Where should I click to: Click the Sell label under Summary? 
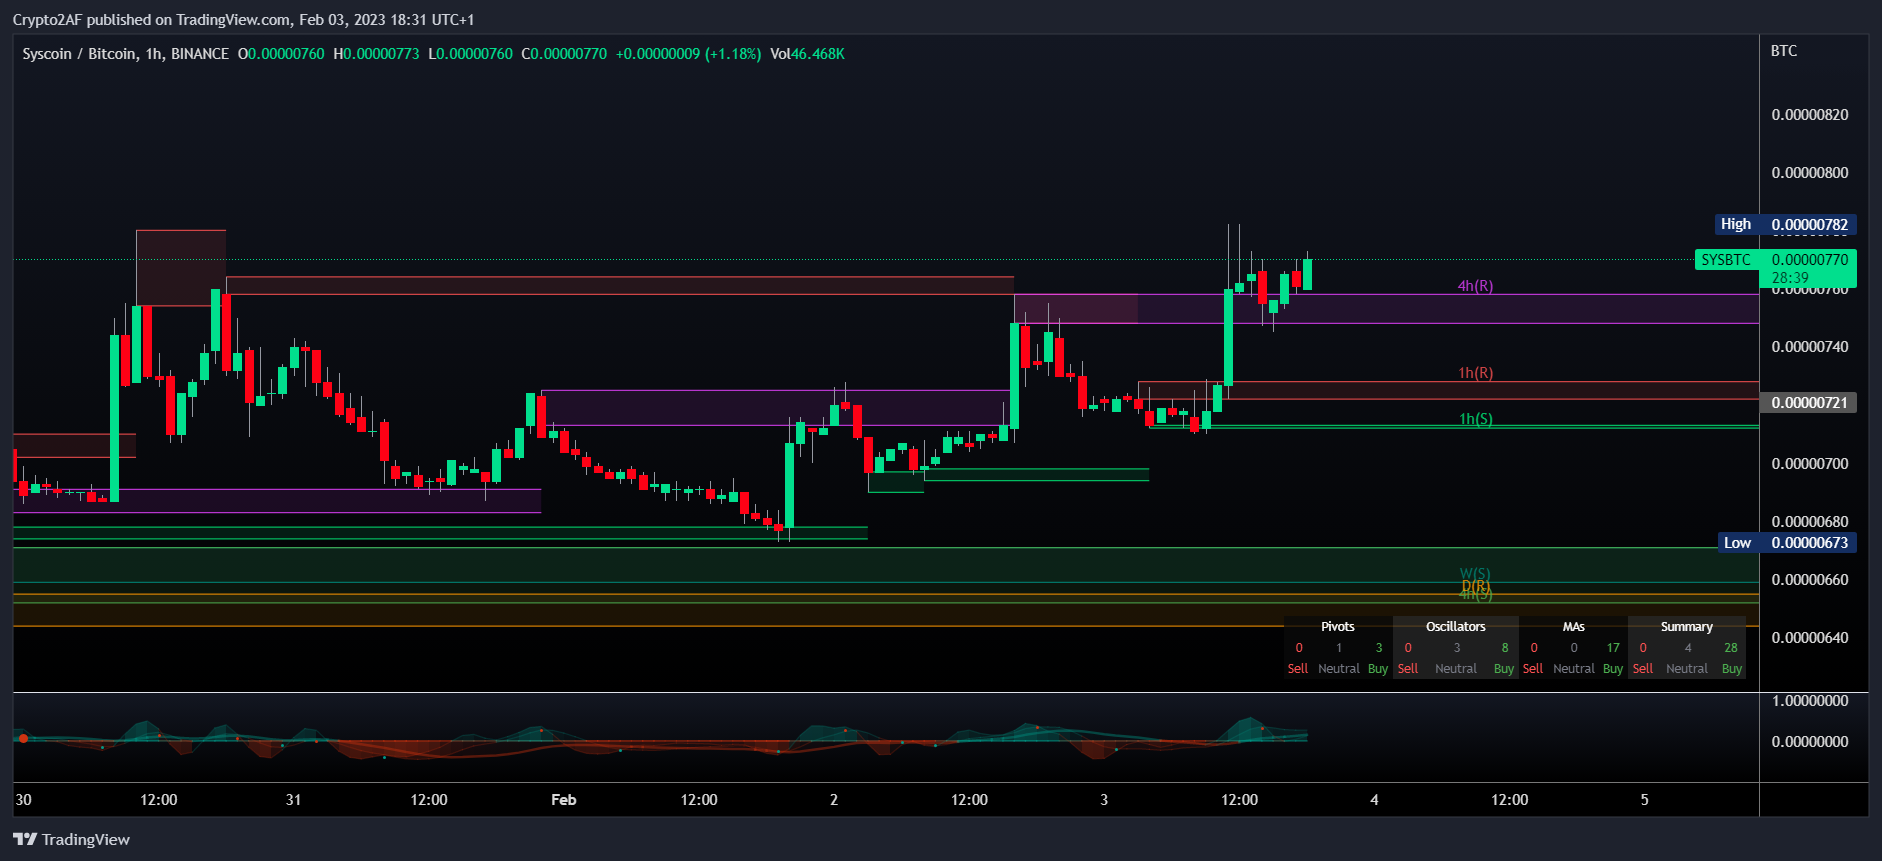pyautogui.click(x=1643, y=669)
